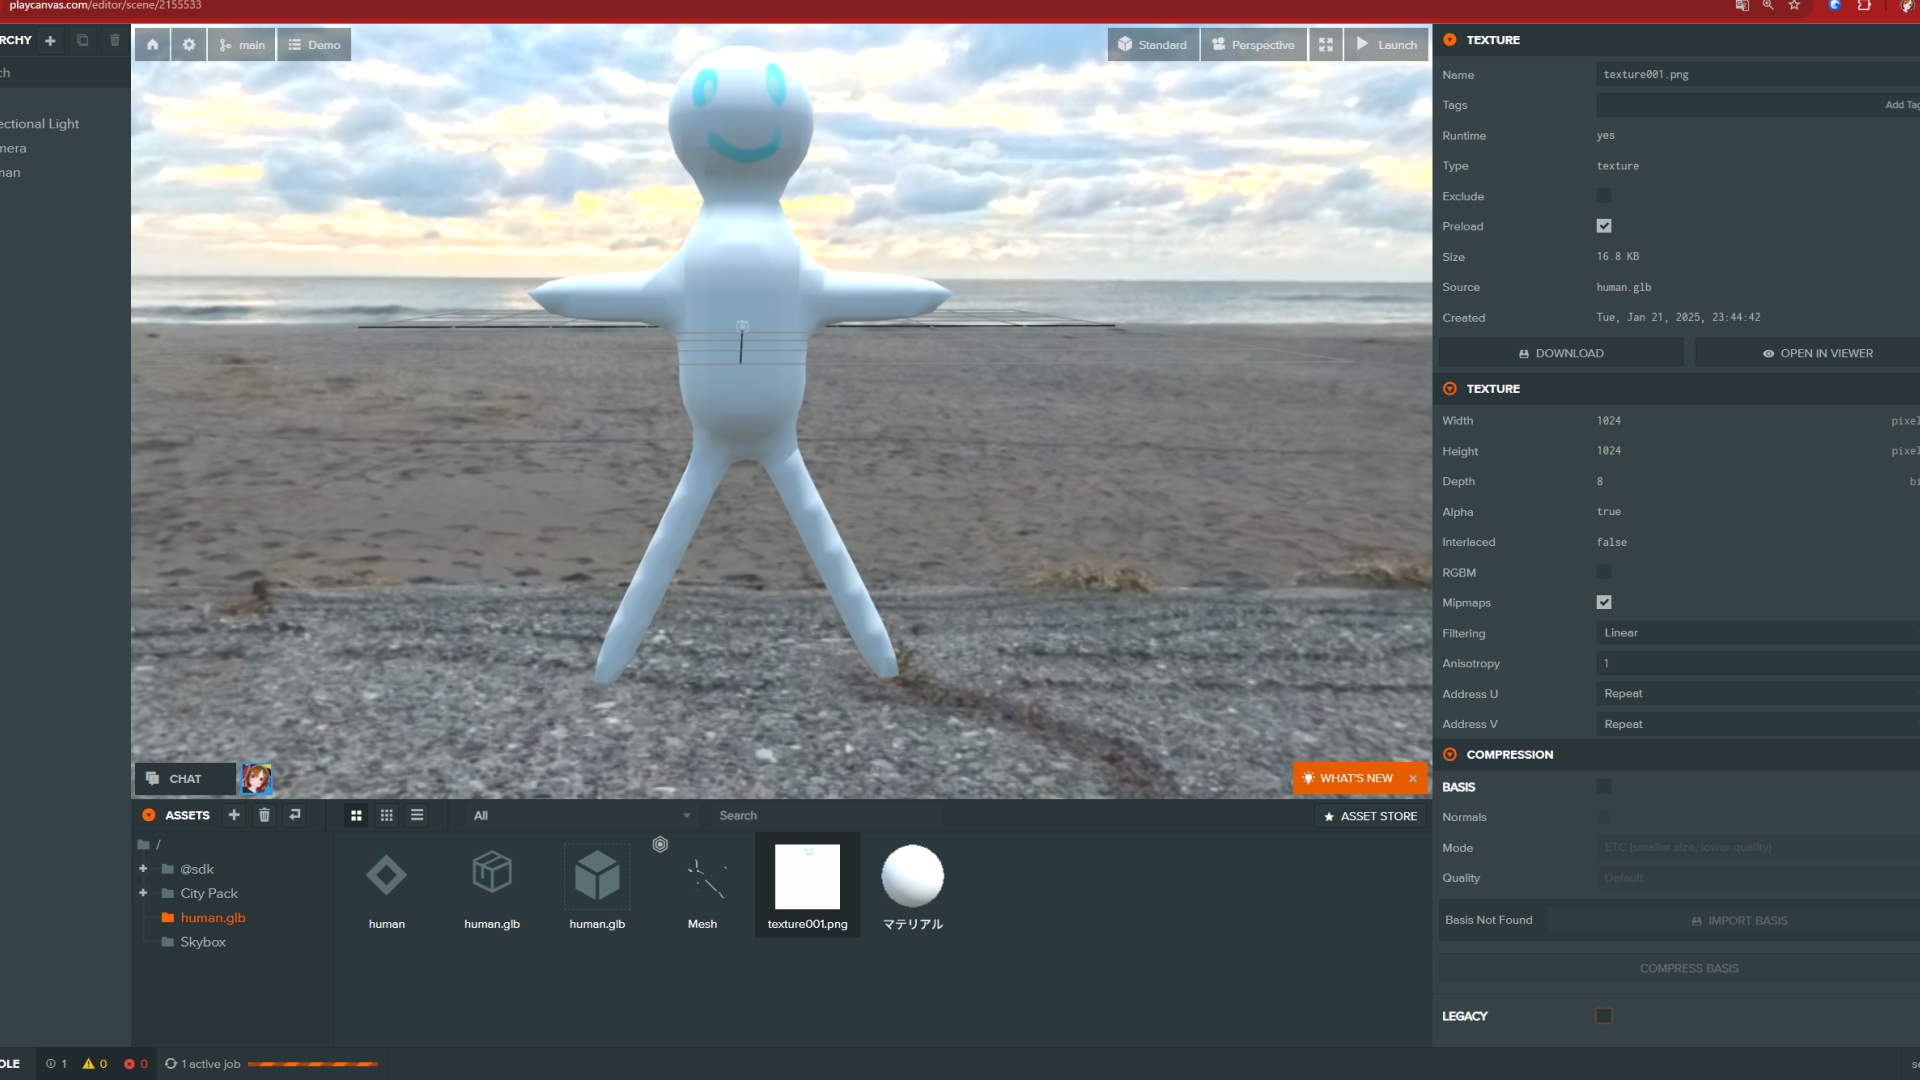Launch the scene
The width and height of the screenshot is (1920, 1080).
click(x=1387, y=45)
